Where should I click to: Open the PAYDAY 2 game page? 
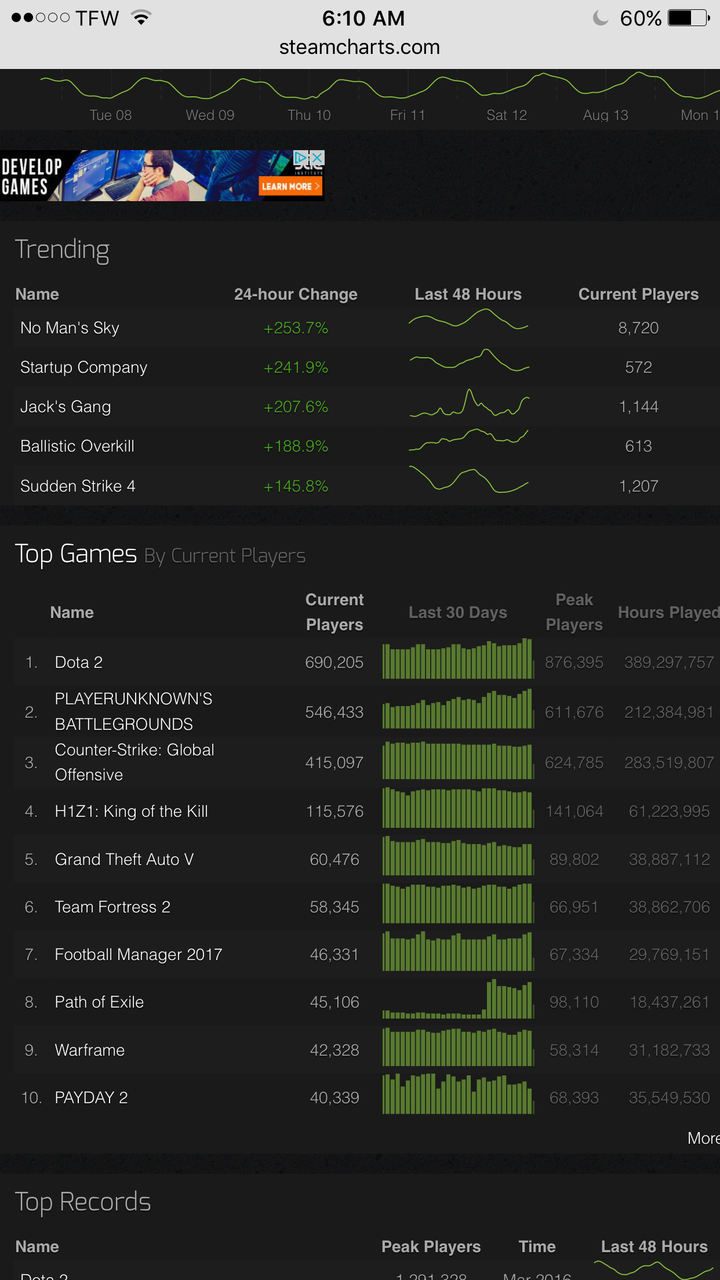click(92, 1097)
